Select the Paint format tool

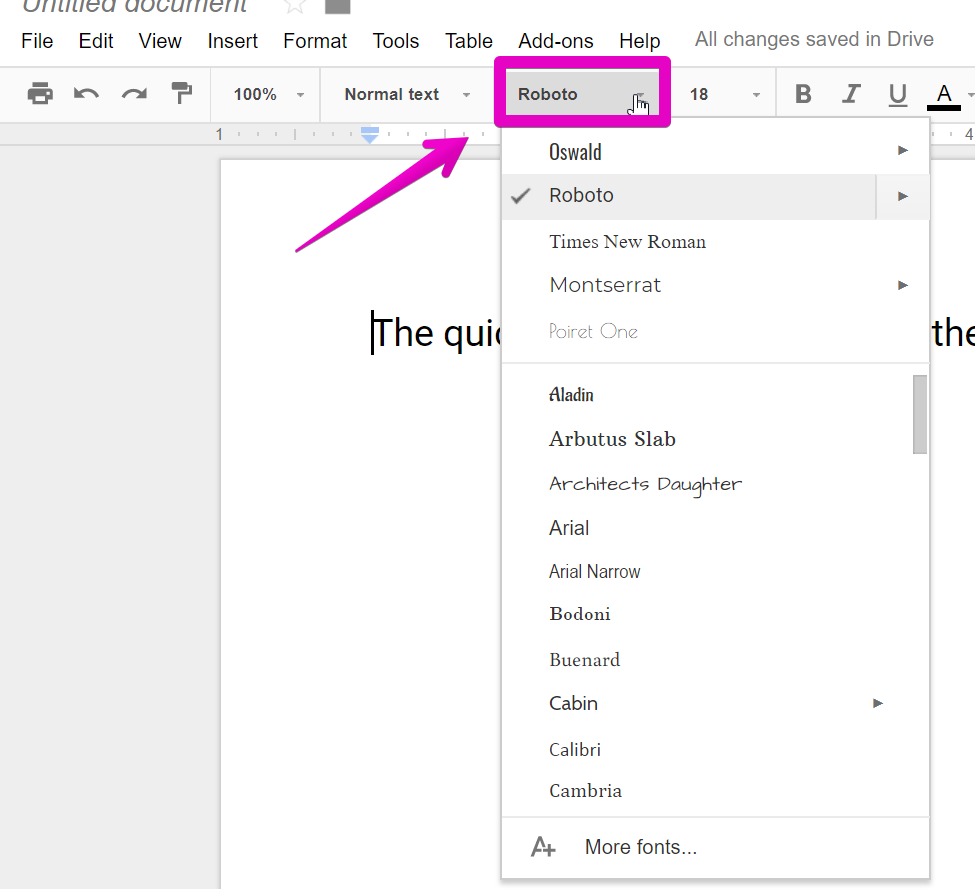[x=182, y=93]
